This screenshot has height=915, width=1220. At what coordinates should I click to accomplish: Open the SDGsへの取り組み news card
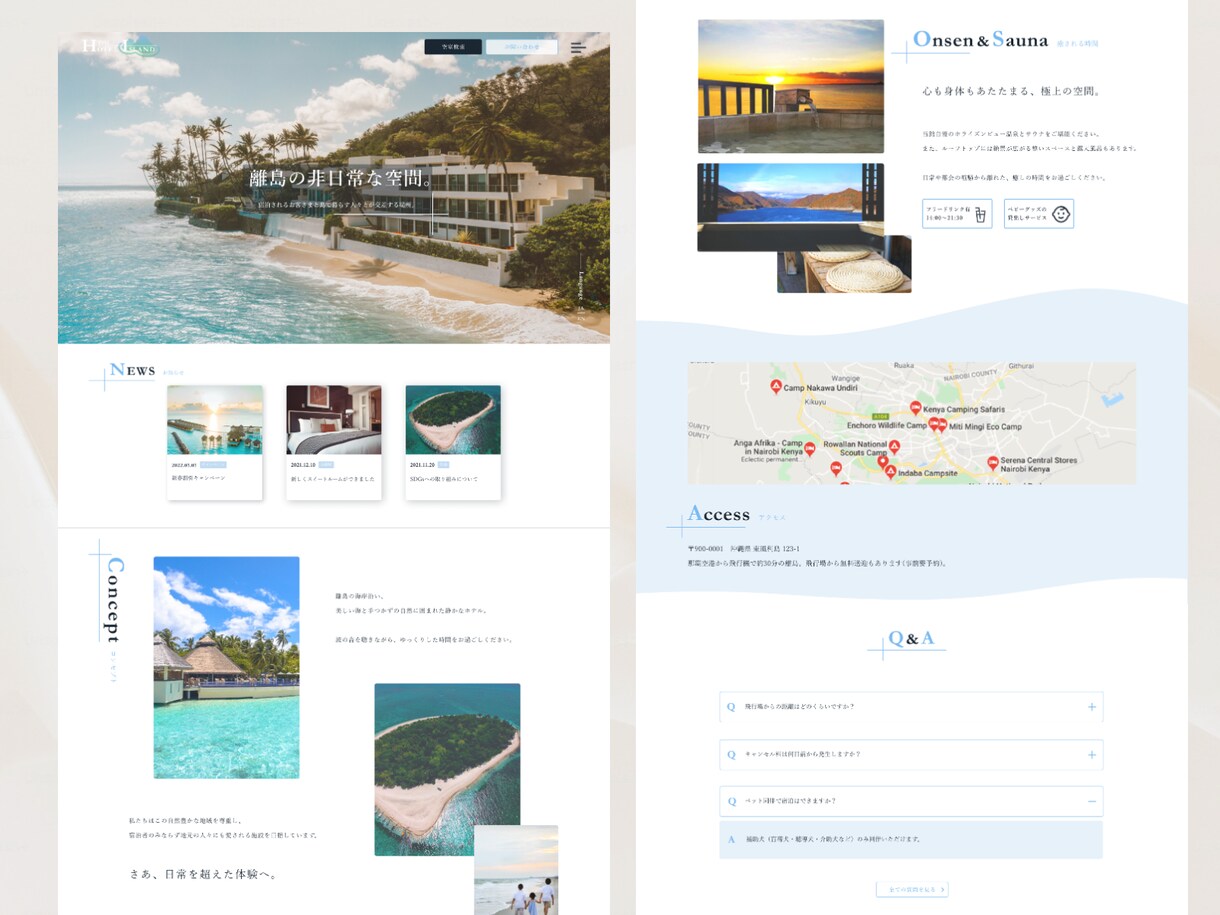[453, 442]
